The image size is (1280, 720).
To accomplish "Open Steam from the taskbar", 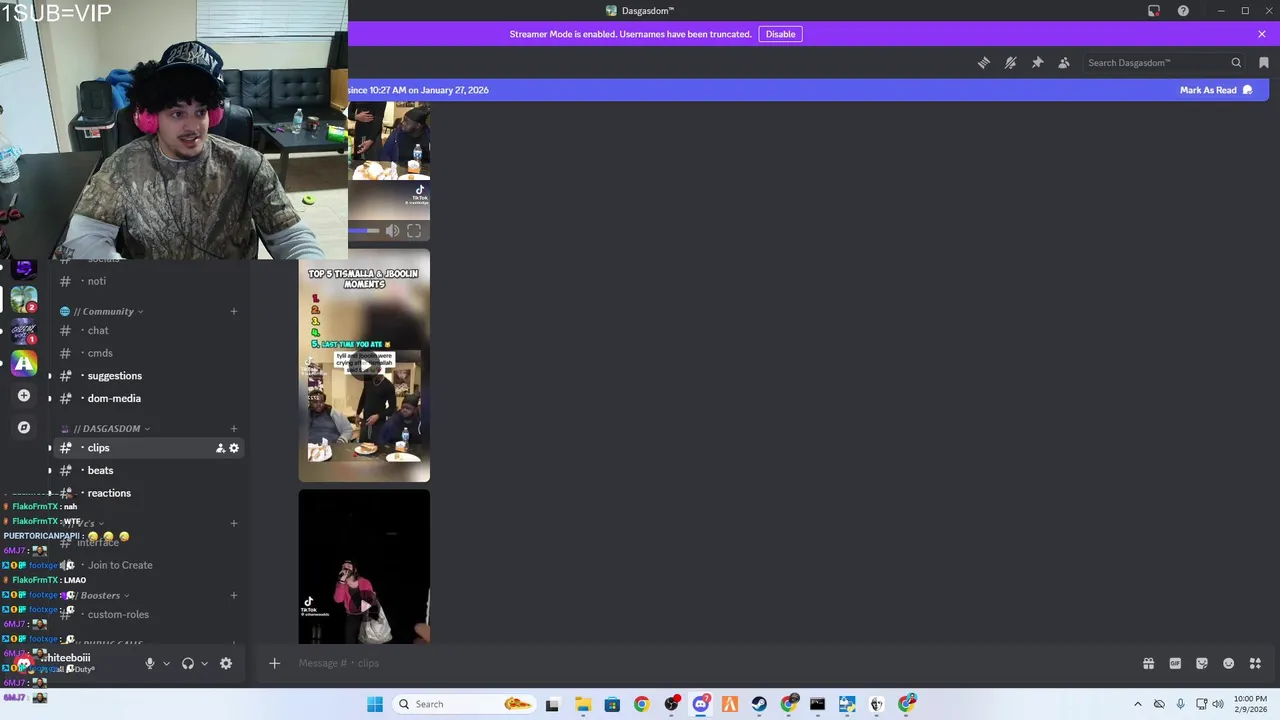I will [x=759, y=704].
